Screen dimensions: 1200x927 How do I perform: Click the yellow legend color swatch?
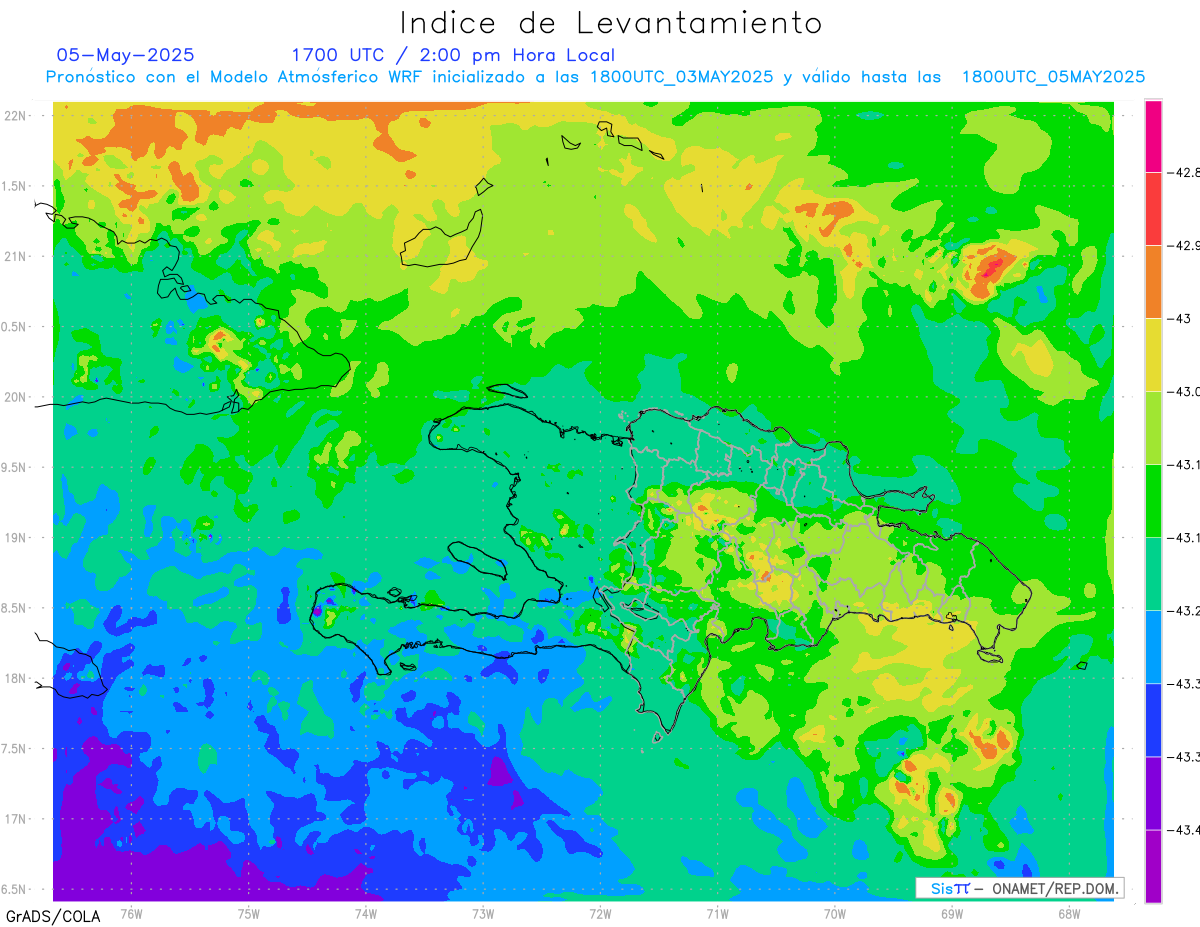click(1153, 355)
